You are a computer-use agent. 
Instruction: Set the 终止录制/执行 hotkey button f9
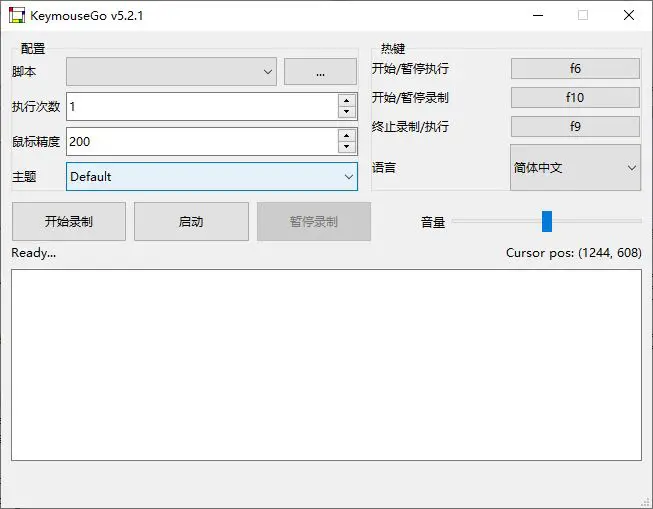point(575,126)
